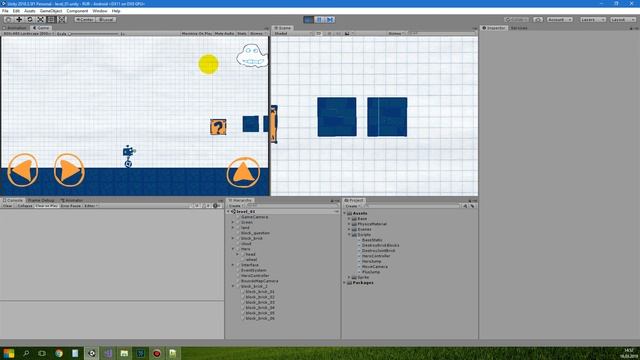640x360 pixels.
Task: Toggle Maximize On Play
Action: (196, 33)
